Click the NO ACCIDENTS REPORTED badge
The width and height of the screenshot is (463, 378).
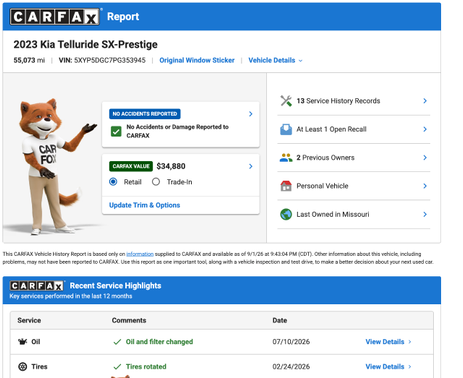145,114
